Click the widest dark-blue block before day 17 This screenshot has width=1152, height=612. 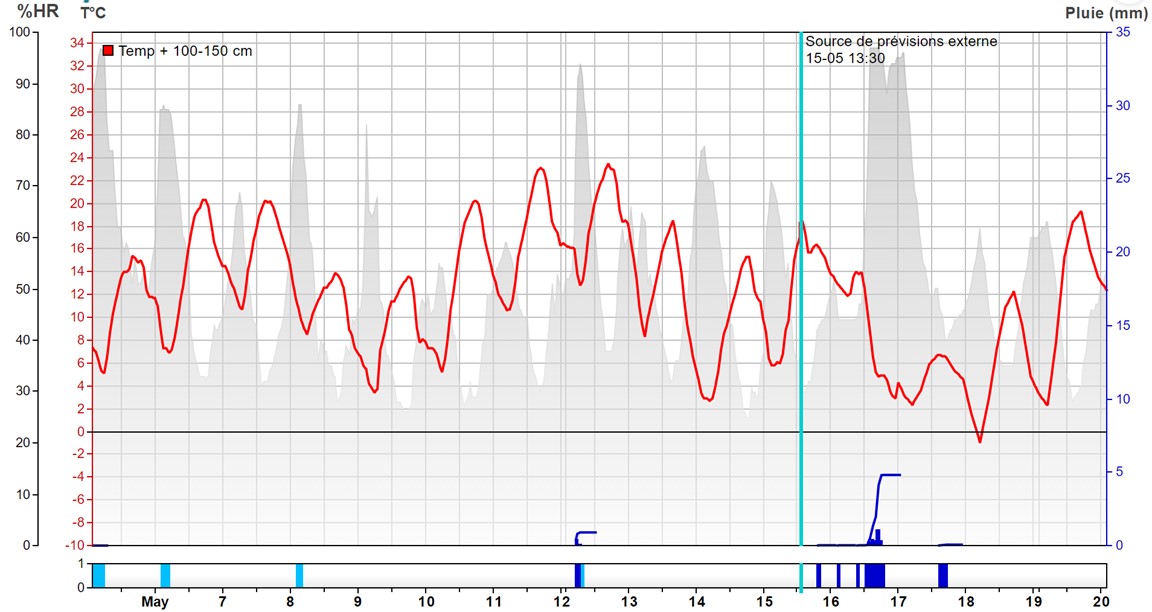click(875, 576)
